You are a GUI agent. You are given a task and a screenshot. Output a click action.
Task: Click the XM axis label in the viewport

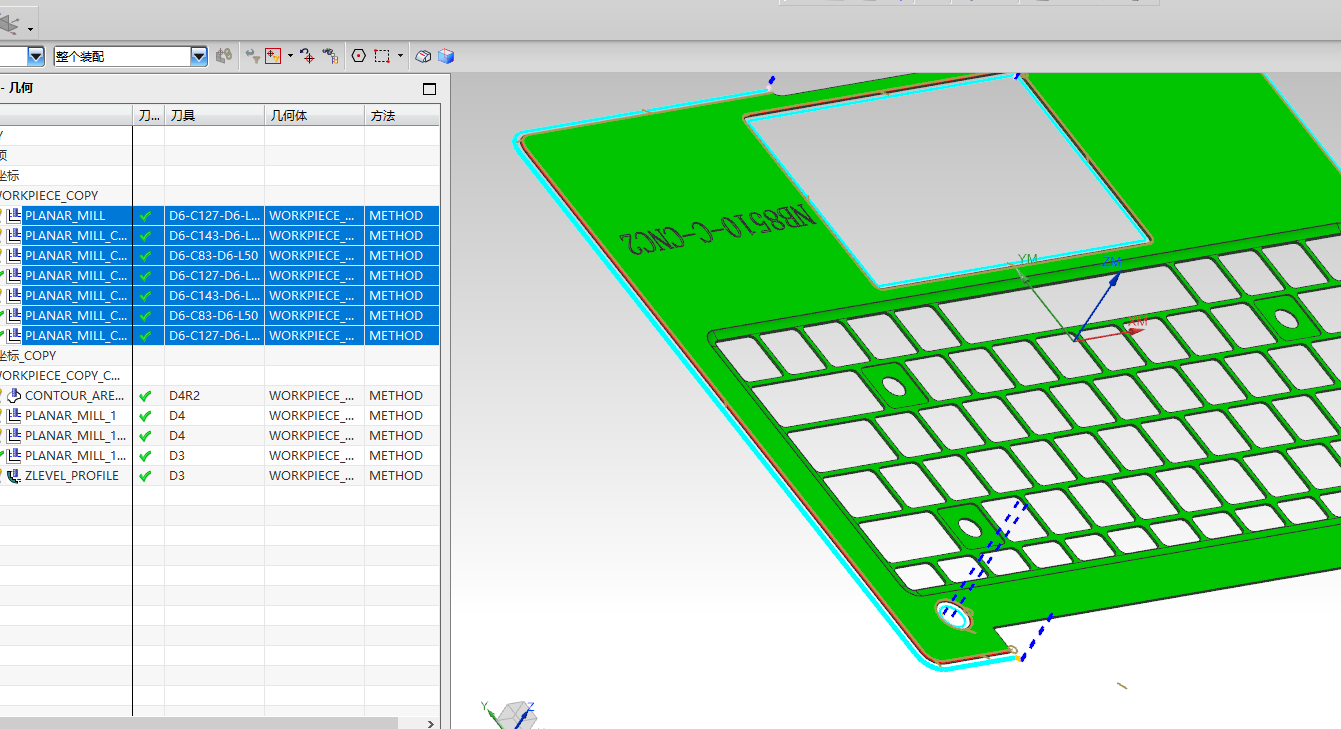click(x=1136, y=322)
